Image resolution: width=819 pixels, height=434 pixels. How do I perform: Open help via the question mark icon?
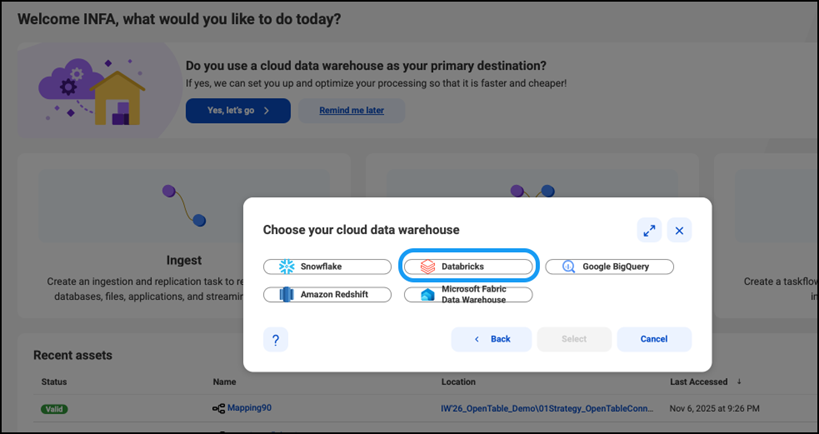276,340
